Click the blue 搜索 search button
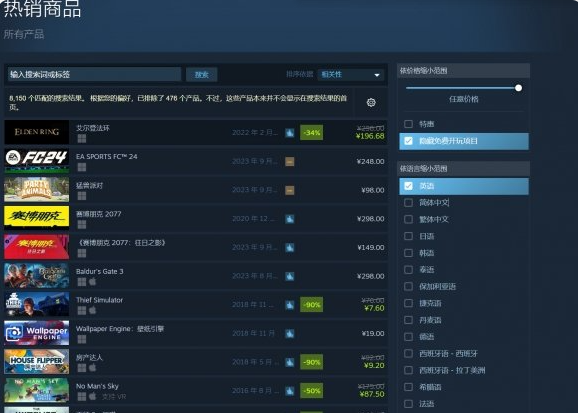 tap(201, 74)
